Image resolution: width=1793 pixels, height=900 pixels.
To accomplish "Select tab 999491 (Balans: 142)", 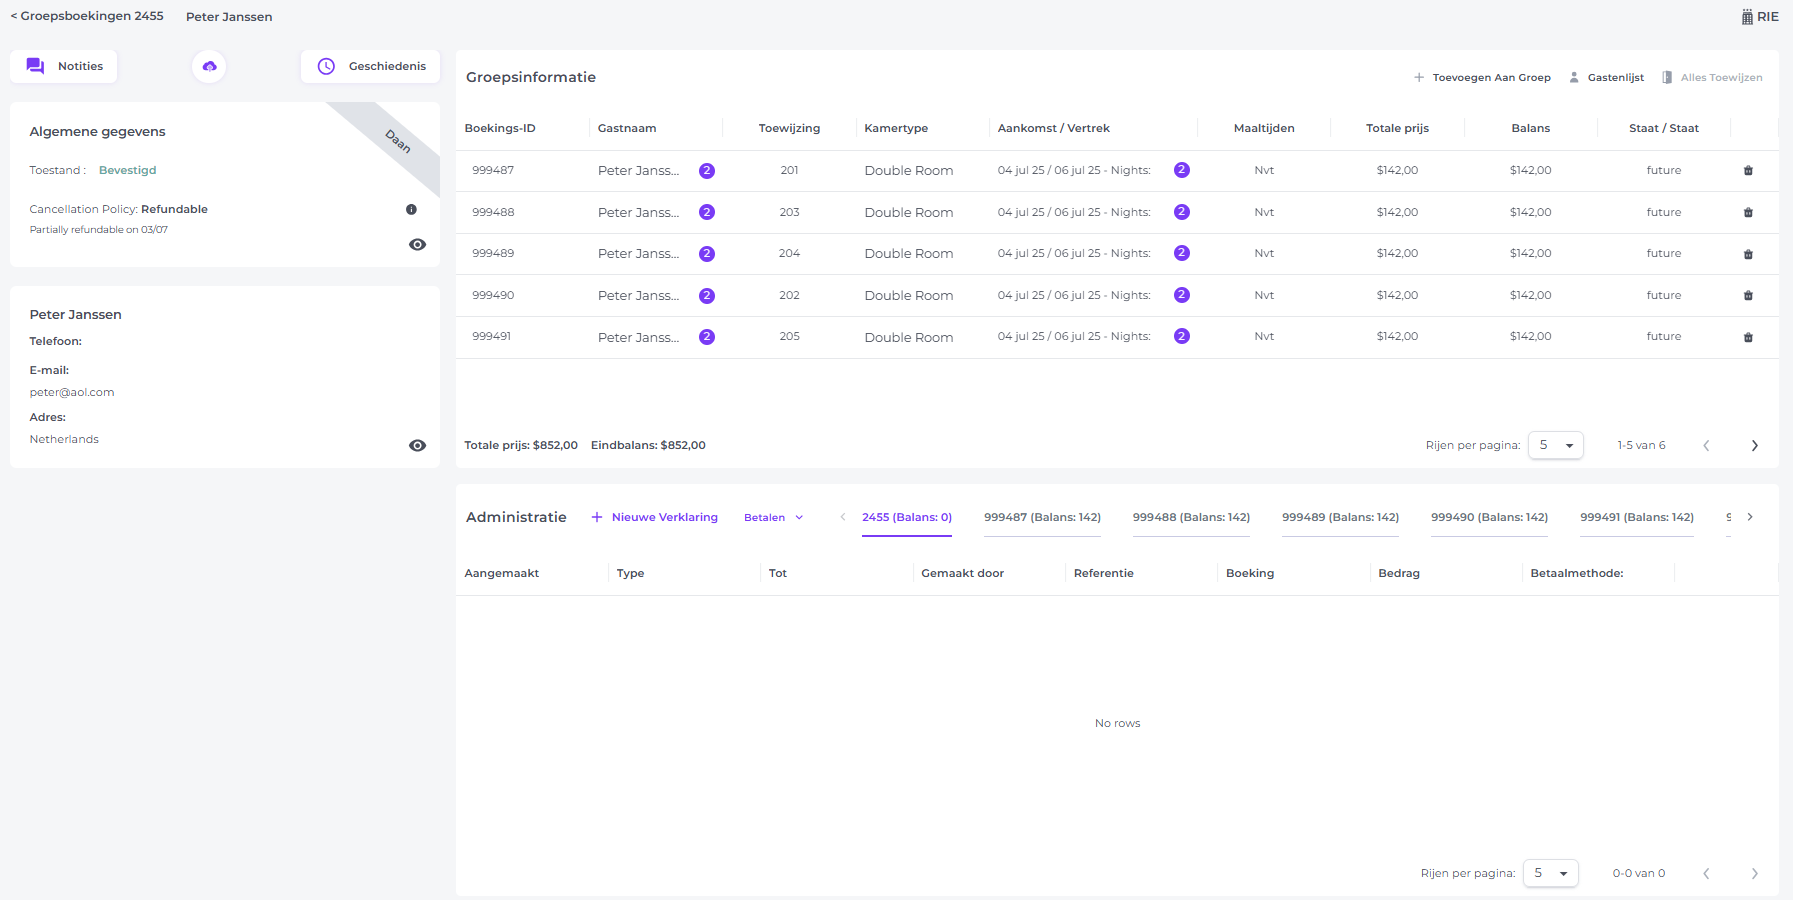I will pos(1637,517).
